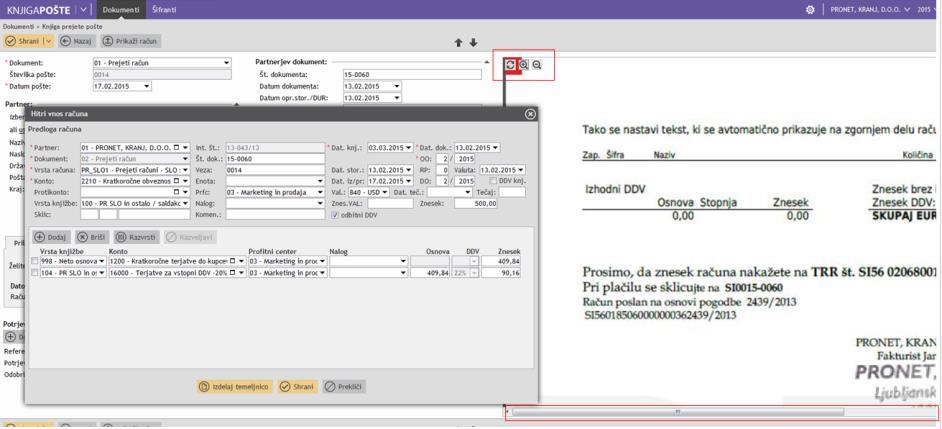Click the Prekliči button
The width and height of the screenshot is (942, 429).
(344, 387)
